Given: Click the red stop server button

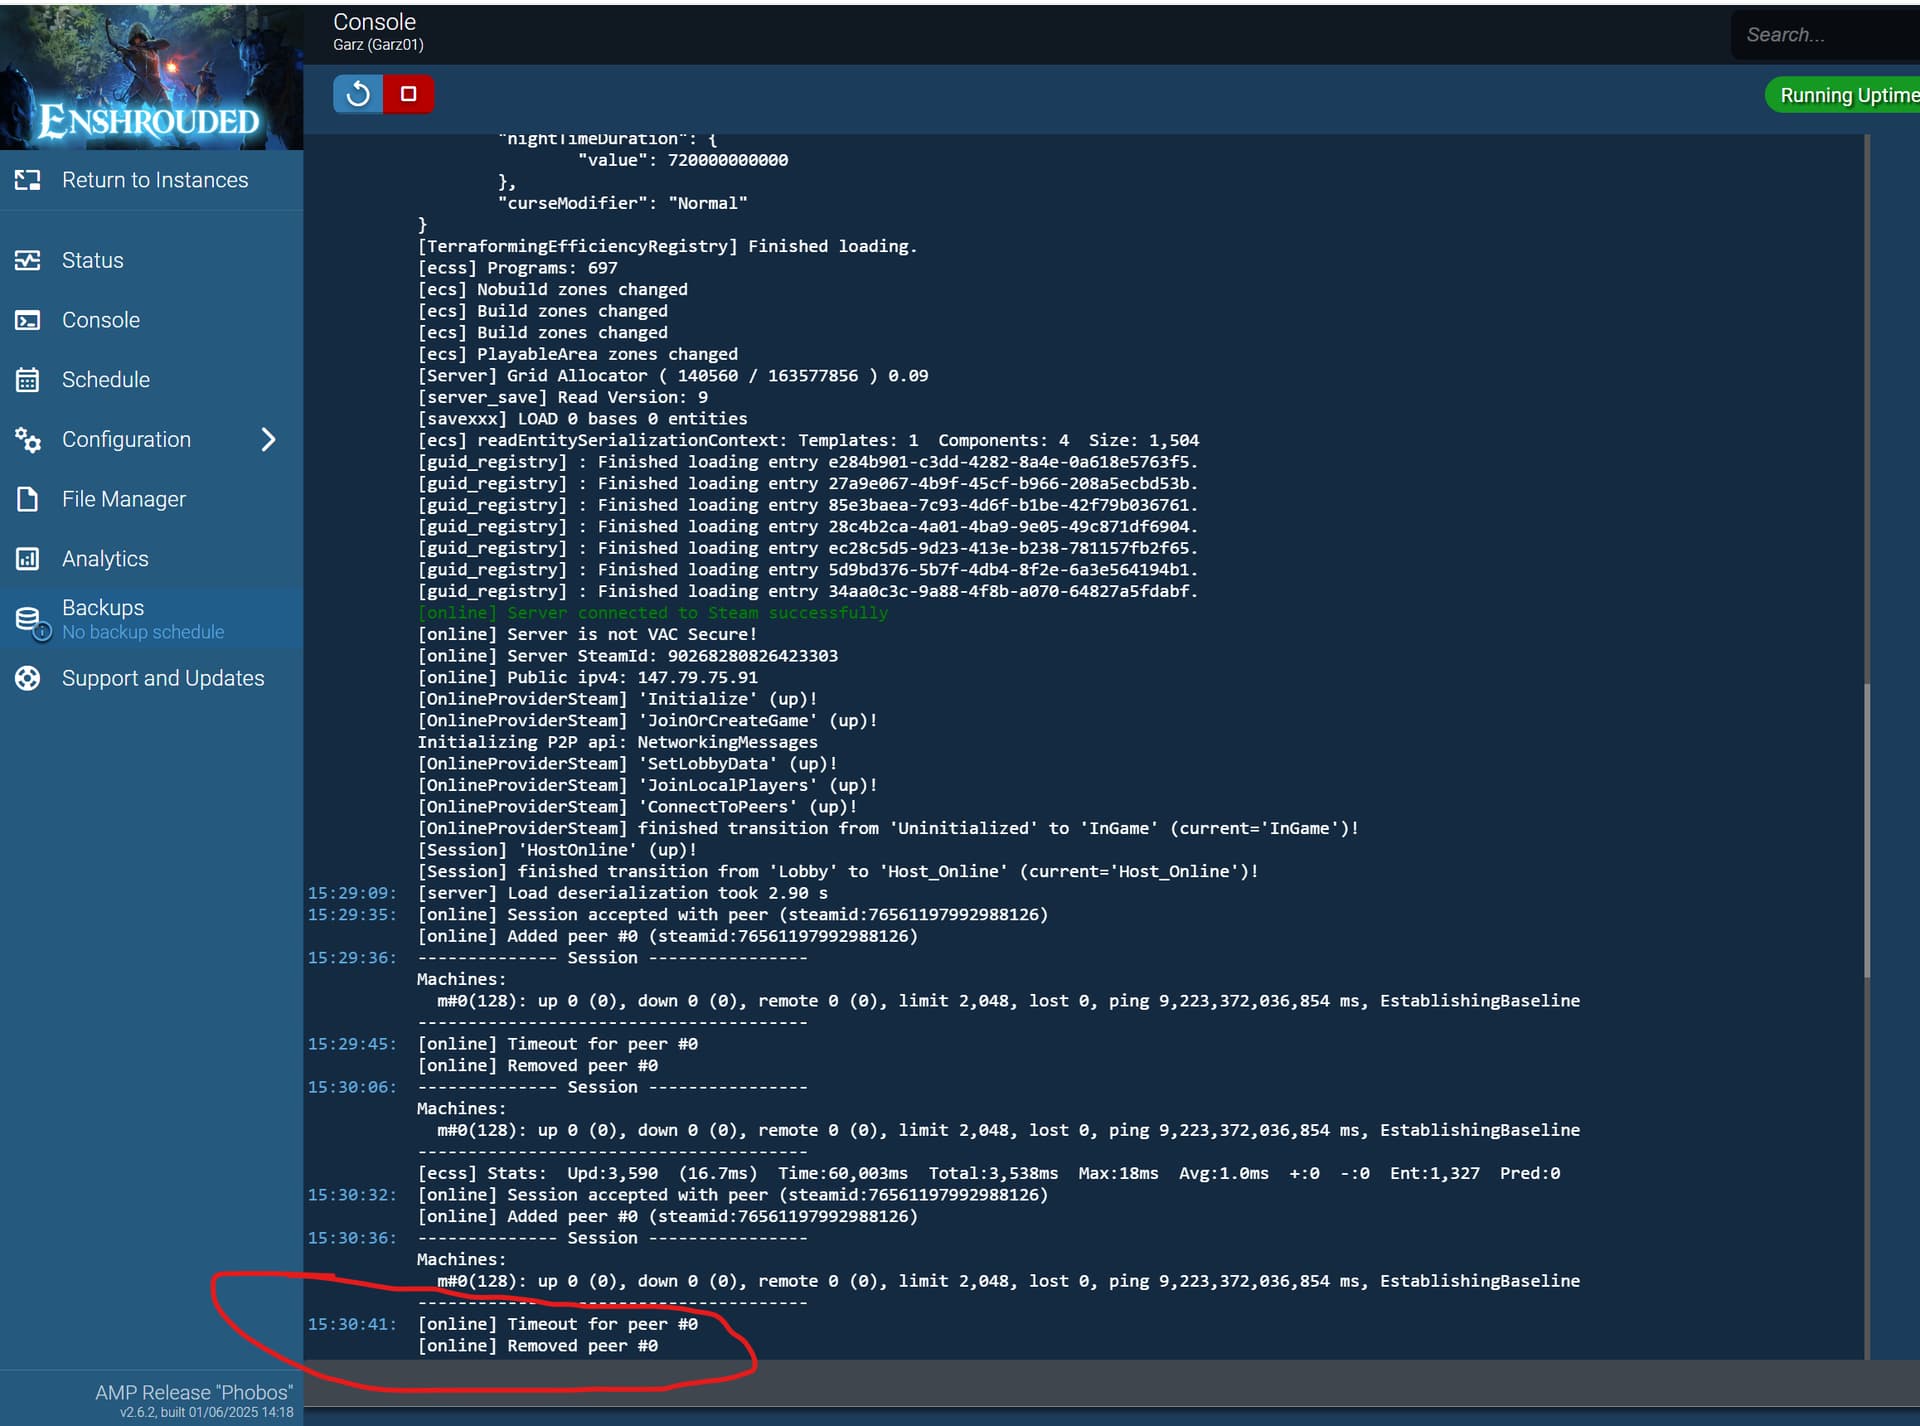Looking at the screenshot, I should pyautogui.click(x=408, y=94).
